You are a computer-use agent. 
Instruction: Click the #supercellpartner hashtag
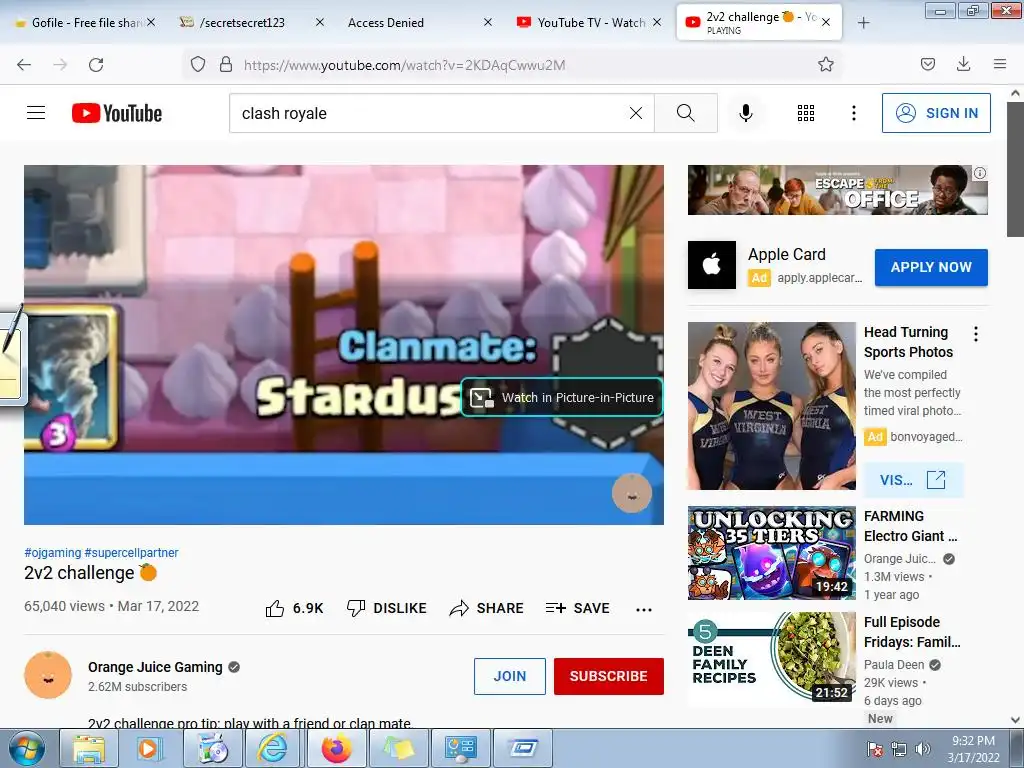click(131, 552)
